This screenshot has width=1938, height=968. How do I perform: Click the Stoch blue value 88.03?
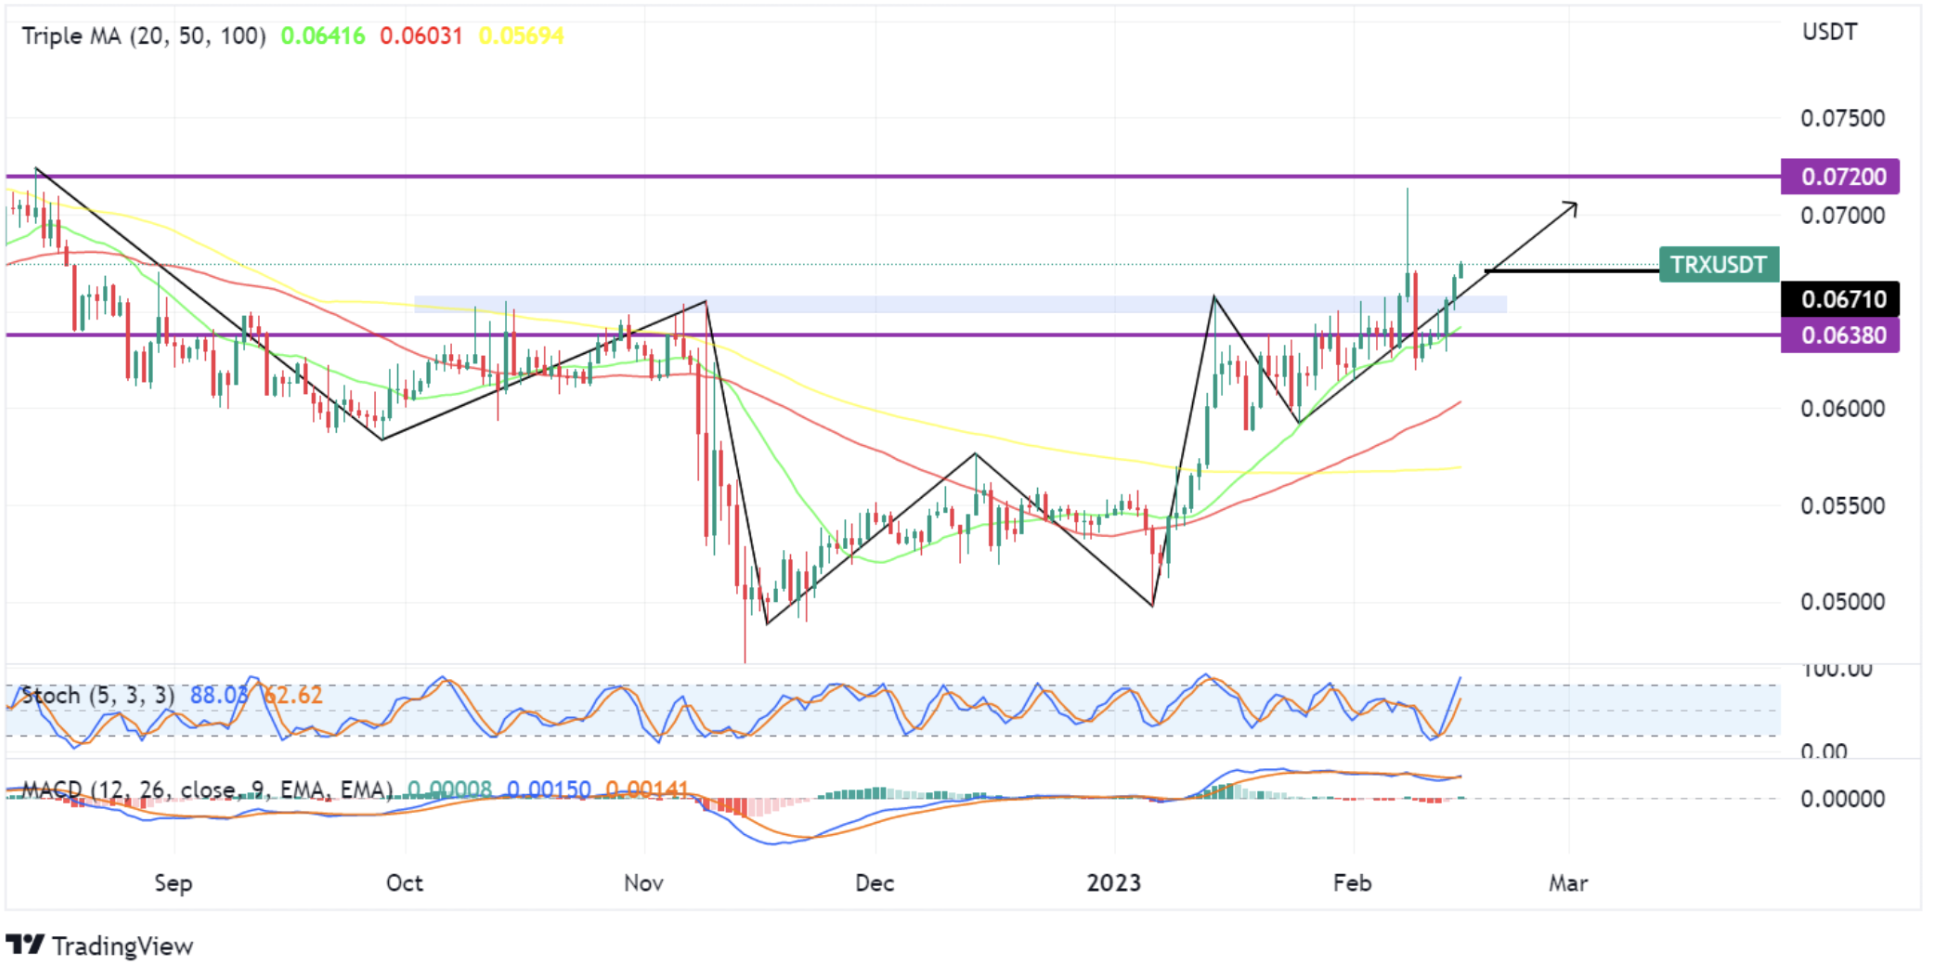tap(218, 695)
